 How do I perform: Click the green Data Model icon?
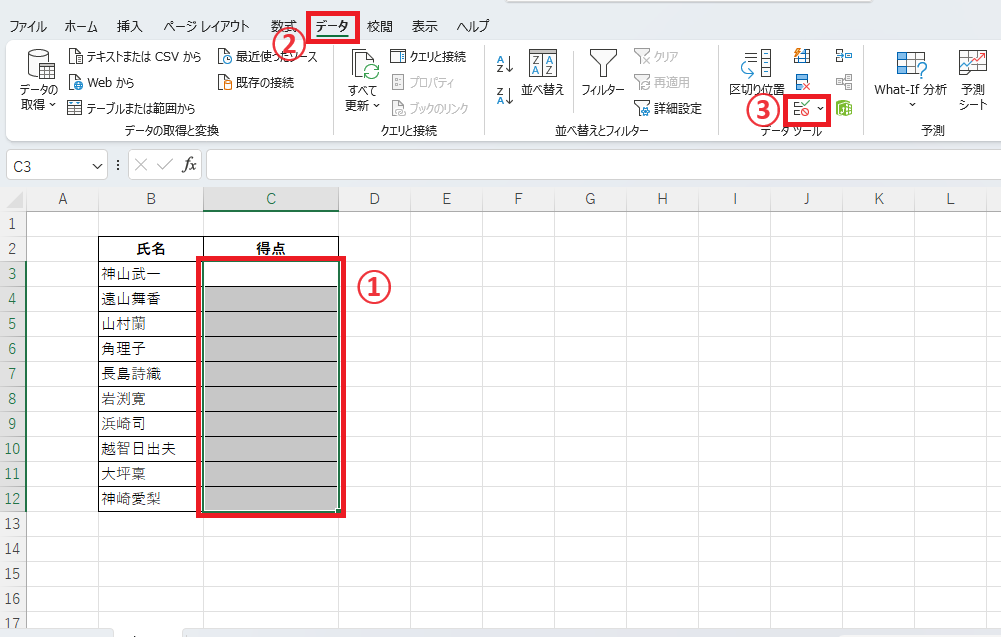(x=844, y=109)
